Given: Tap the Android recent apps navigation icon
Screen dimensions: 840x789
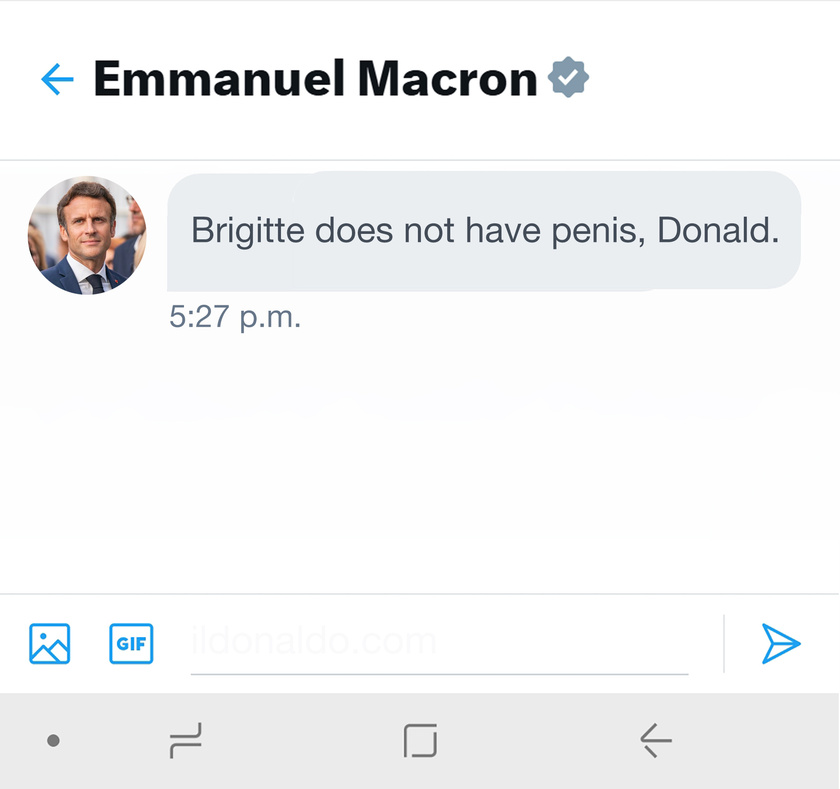Looking at the screenshot, I should pos(186,741).
